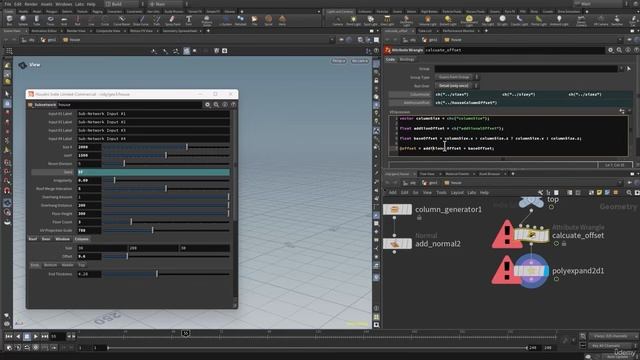Select the Spot Light shelf tool
This screenshot has height=360, width=640.
pos(370,20)
